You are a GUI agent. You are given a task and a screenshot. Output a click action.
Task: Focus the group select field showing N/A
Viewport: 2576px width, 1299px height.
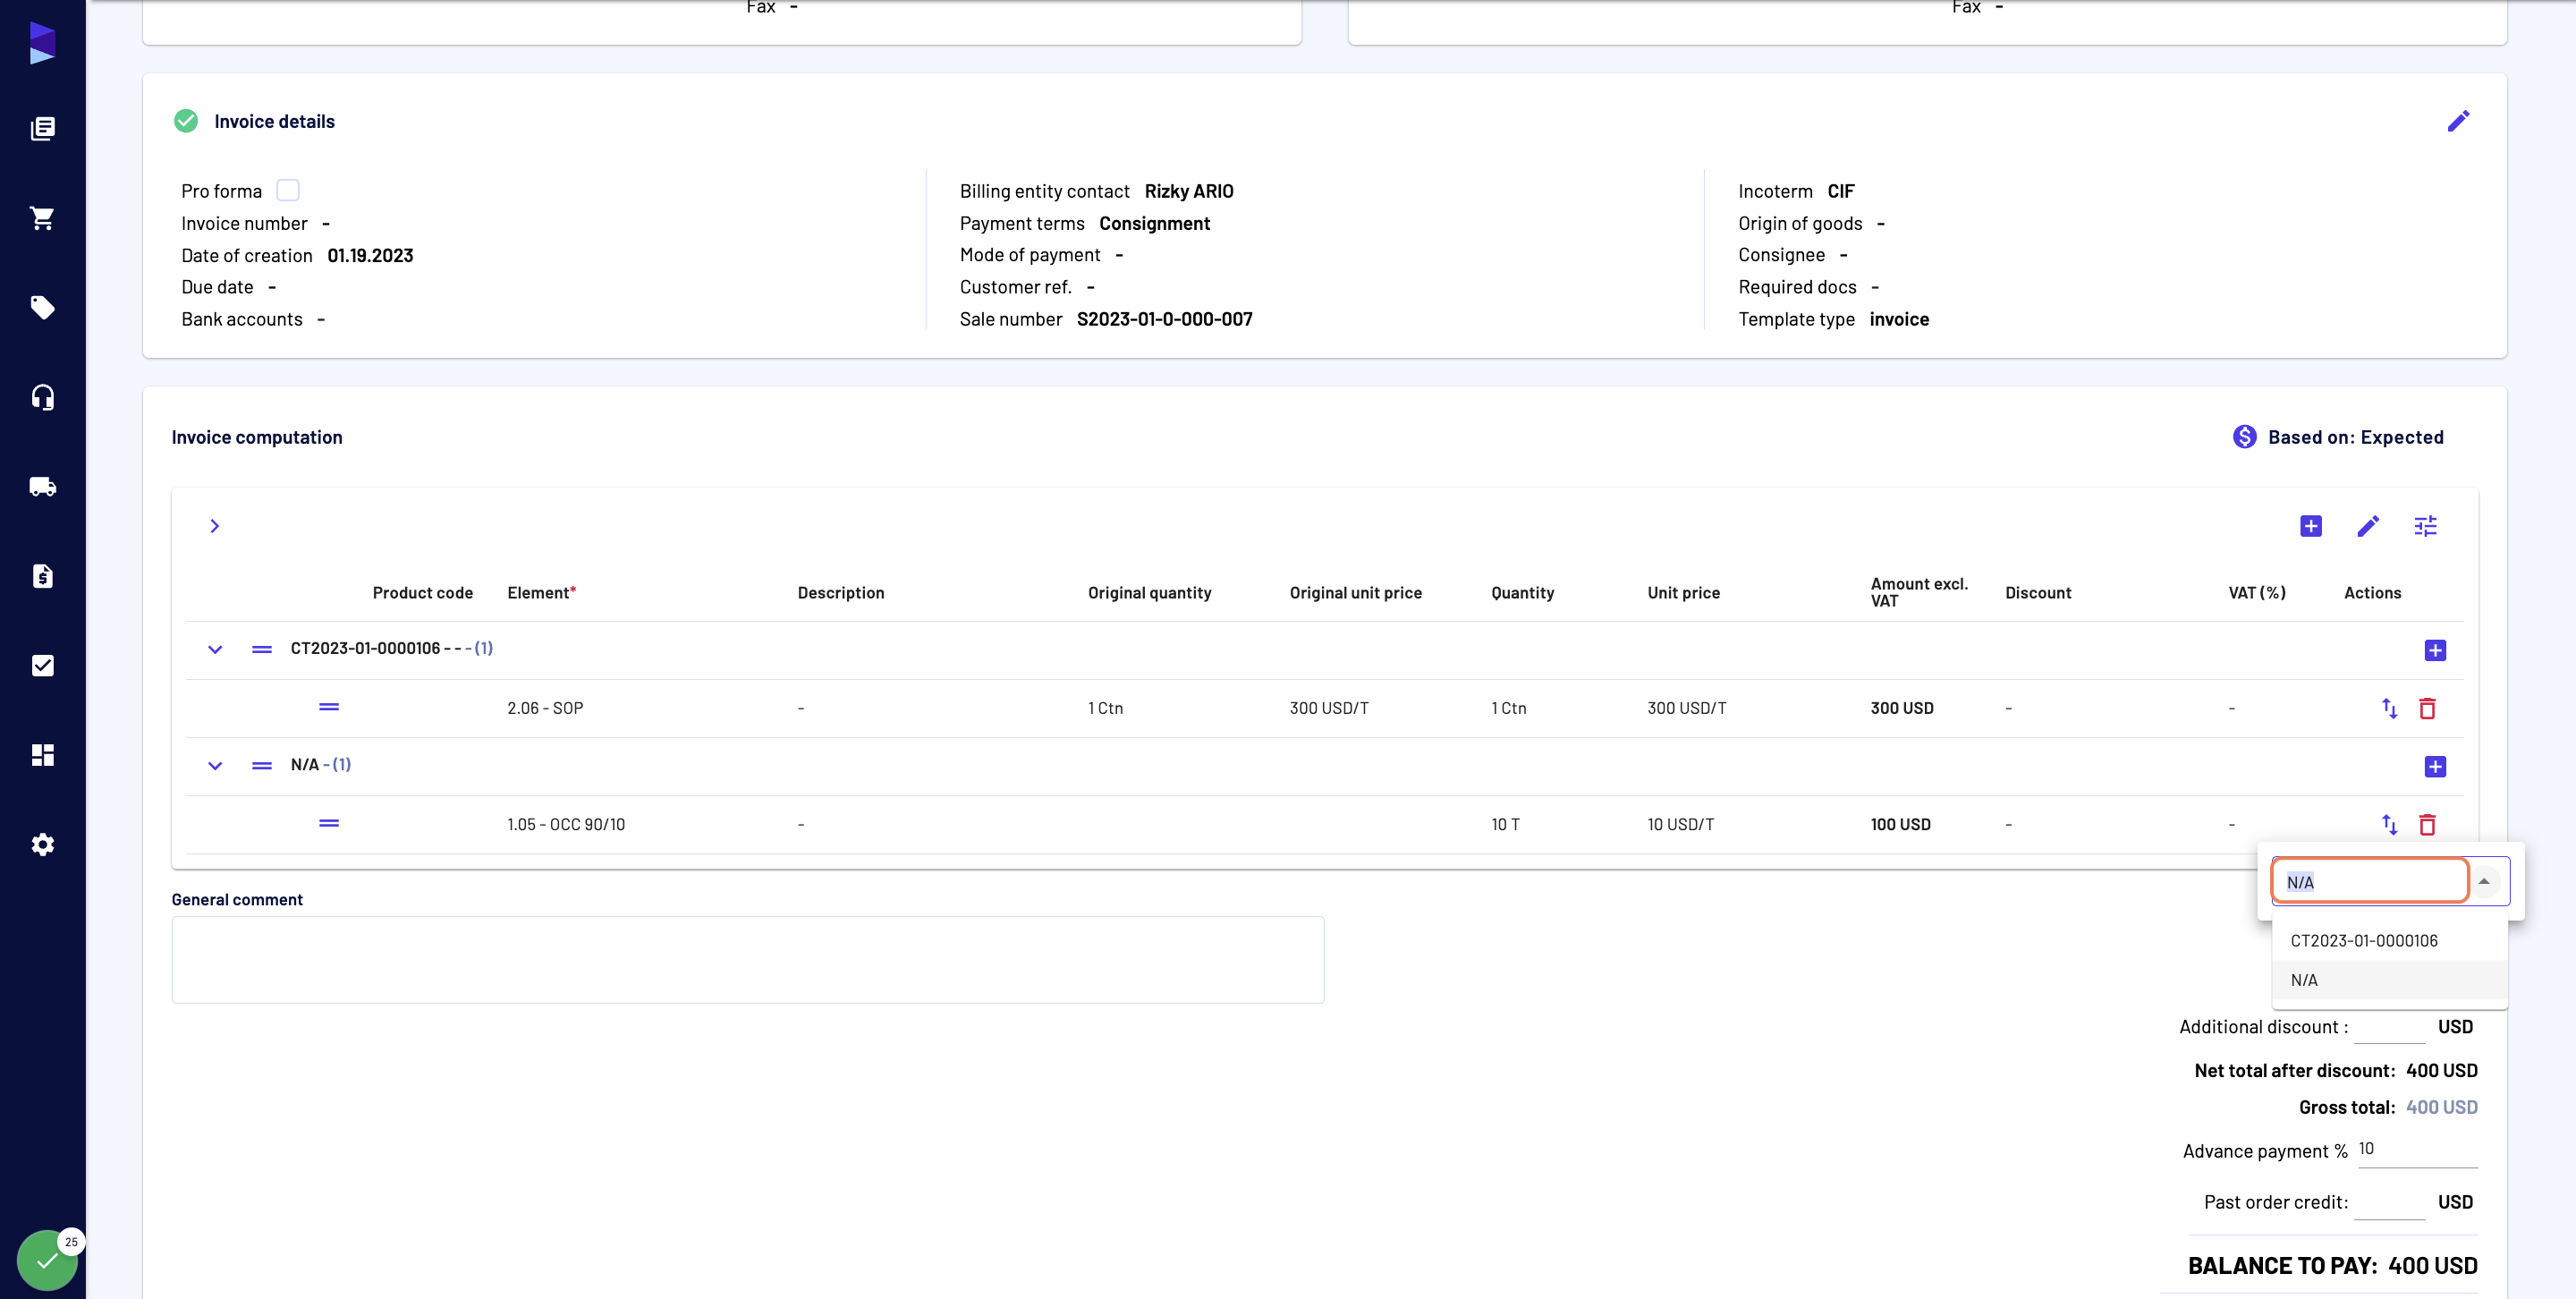[x=2370, y=881]
